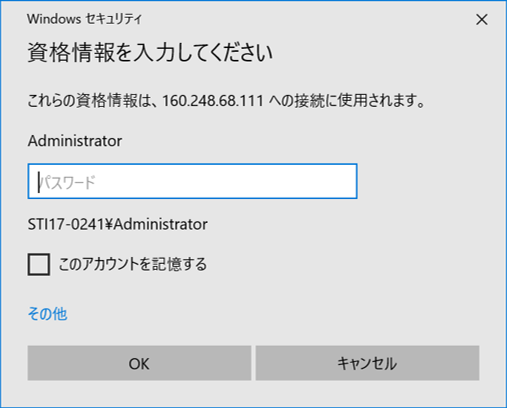Focus the パスワード input field
Image resolution: width=507 pixels, height=408 pixels.
point(192,181)
